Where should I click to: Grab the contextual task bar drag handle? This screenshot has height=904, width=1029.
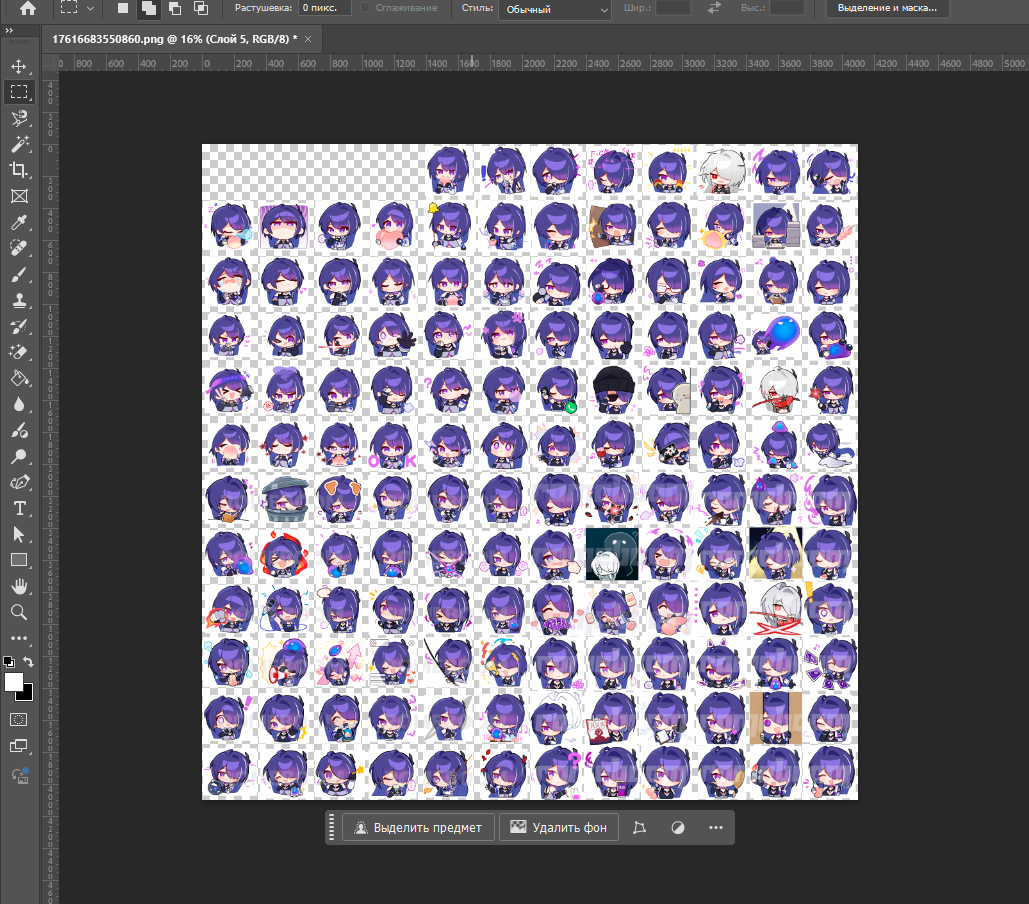click(331, 827)
